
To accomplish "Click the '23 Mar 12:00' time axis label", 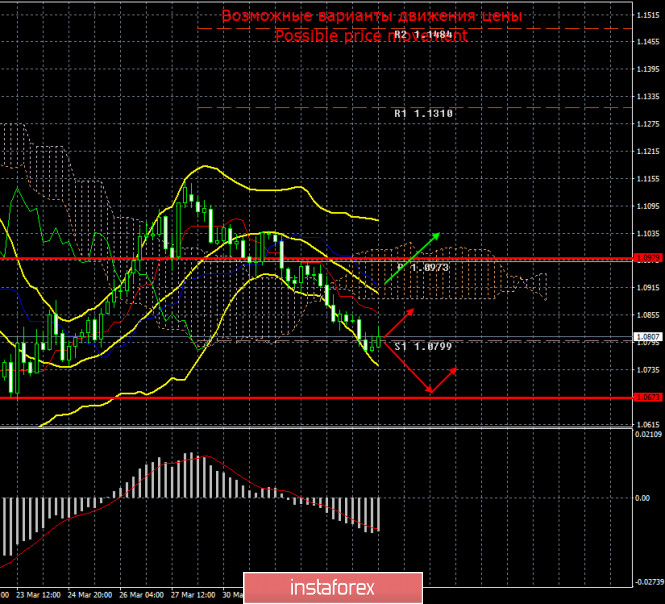I will (x=38, y=595).
